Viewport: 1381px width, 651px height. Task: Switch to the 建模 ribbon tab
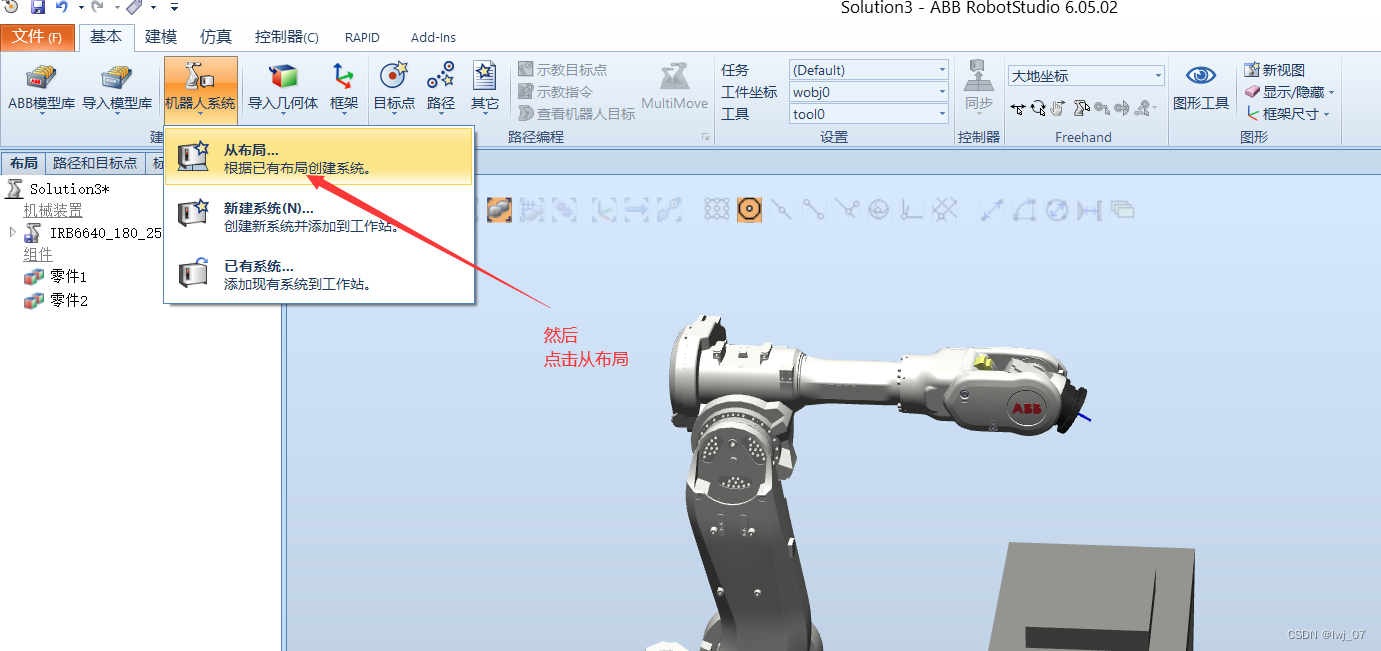coord(161,37)
